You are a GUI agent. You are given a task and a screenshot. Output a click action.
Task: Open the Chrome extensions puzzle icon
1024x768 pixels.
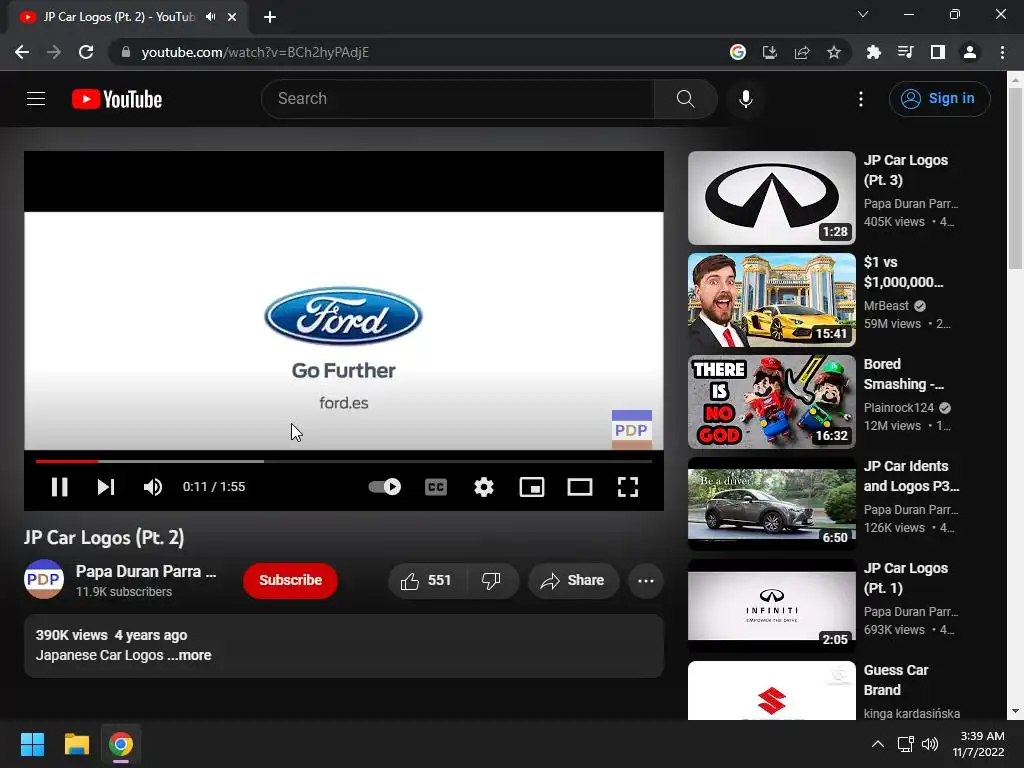(873, 52)
